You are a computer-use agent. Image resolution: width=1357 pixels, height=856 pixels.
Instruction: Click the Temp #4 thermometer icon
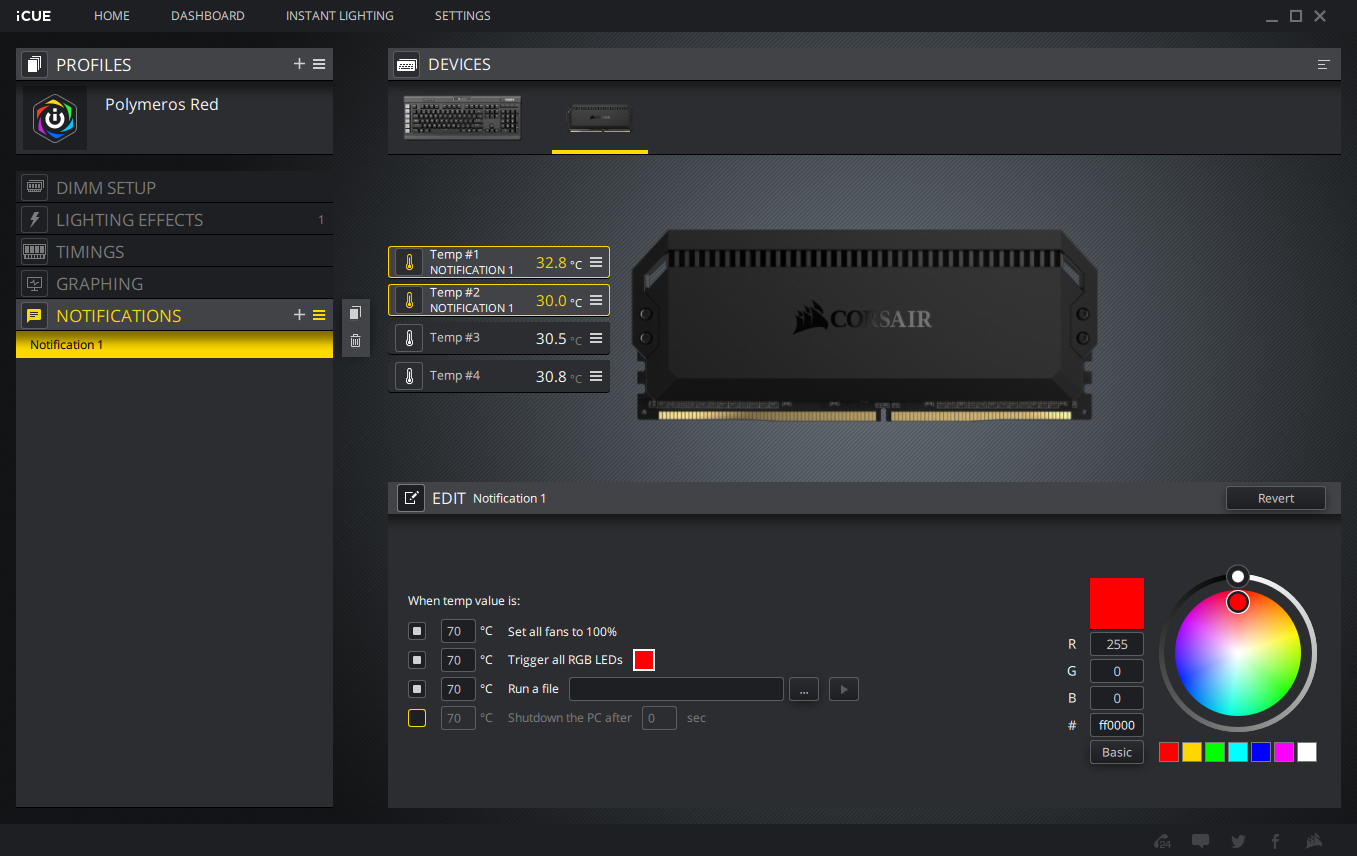pos(409,376)
